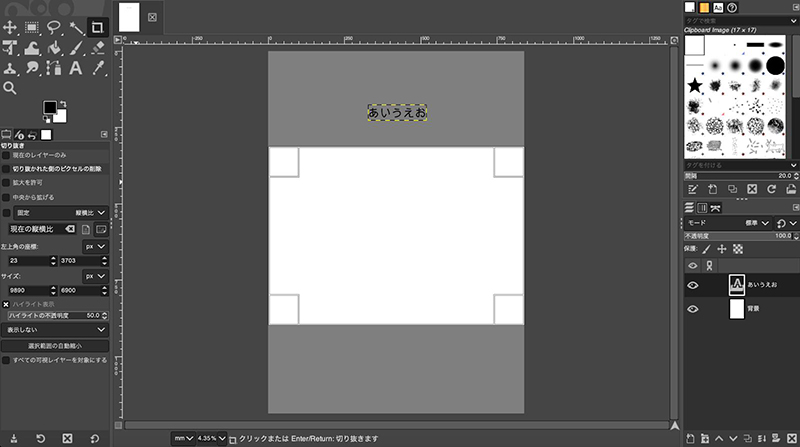This screenshot has height=447, width=800.
Task: Select the Color Picker eyedropper tool
Action: point(97,68)
